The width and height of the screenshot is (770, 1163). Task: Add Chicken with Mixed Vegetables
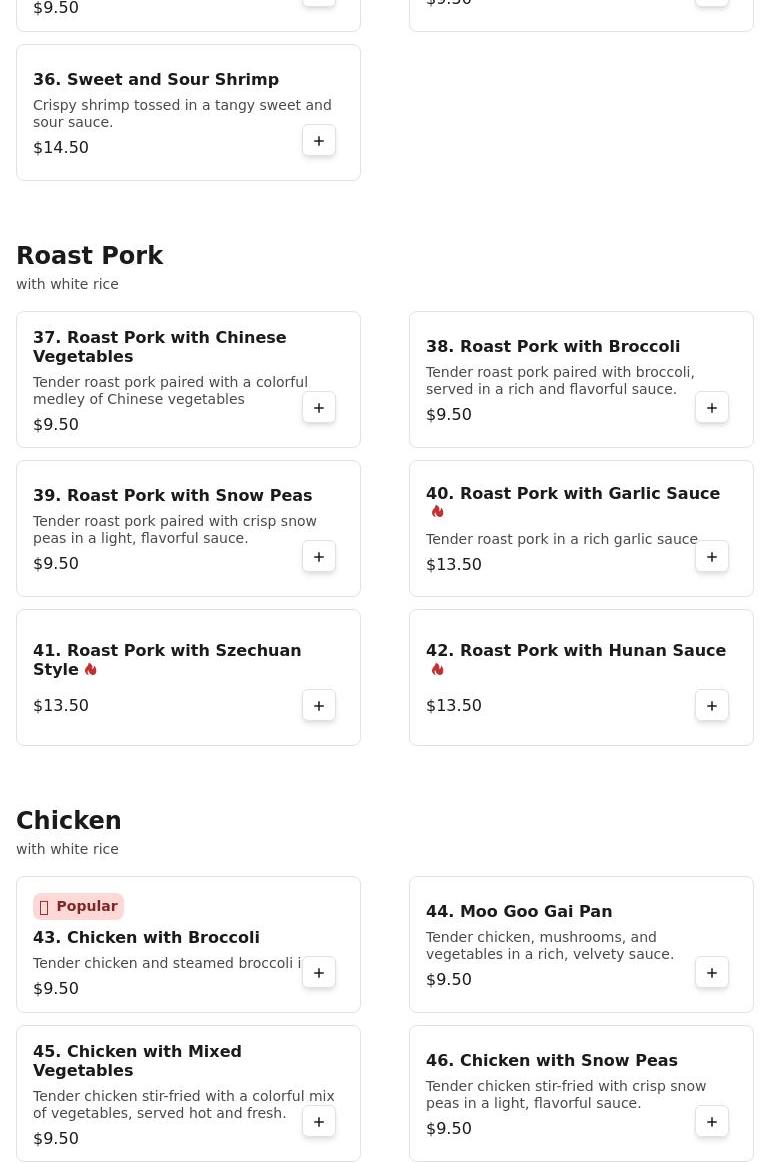click(x=319, y=1122)
